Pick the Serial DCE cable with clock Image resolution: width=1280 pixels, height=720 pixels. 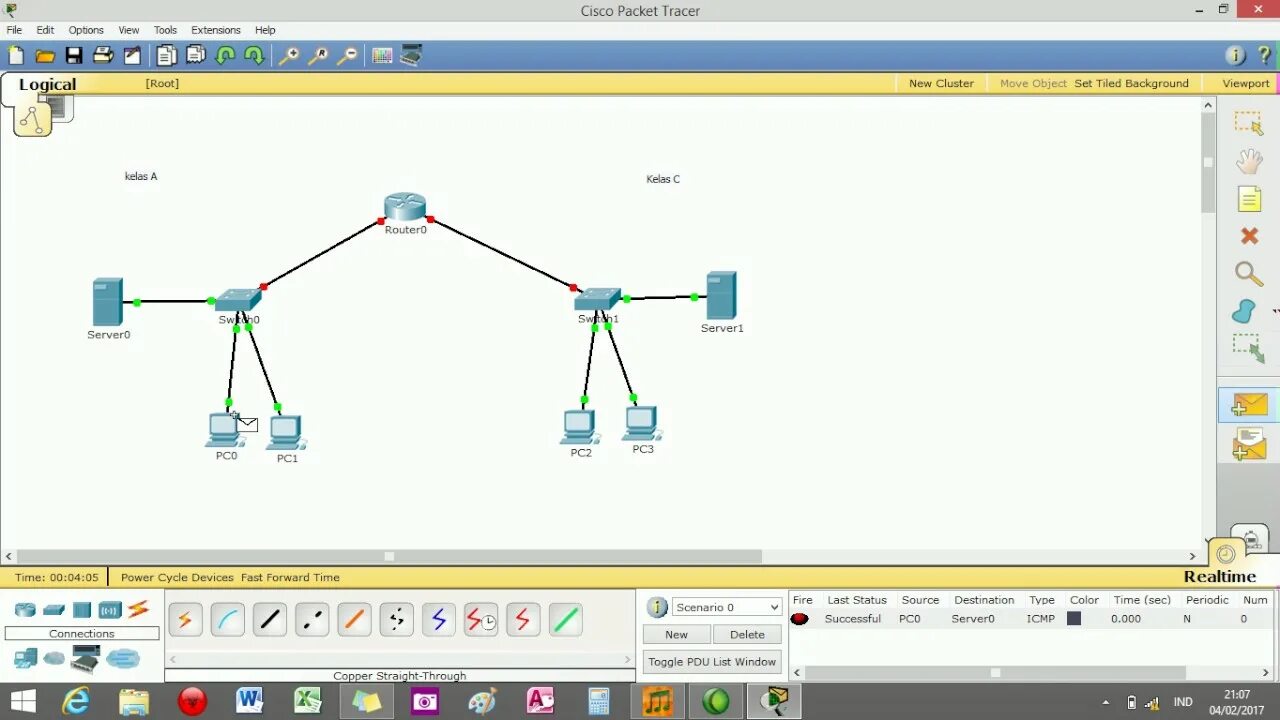pos(481,620)
